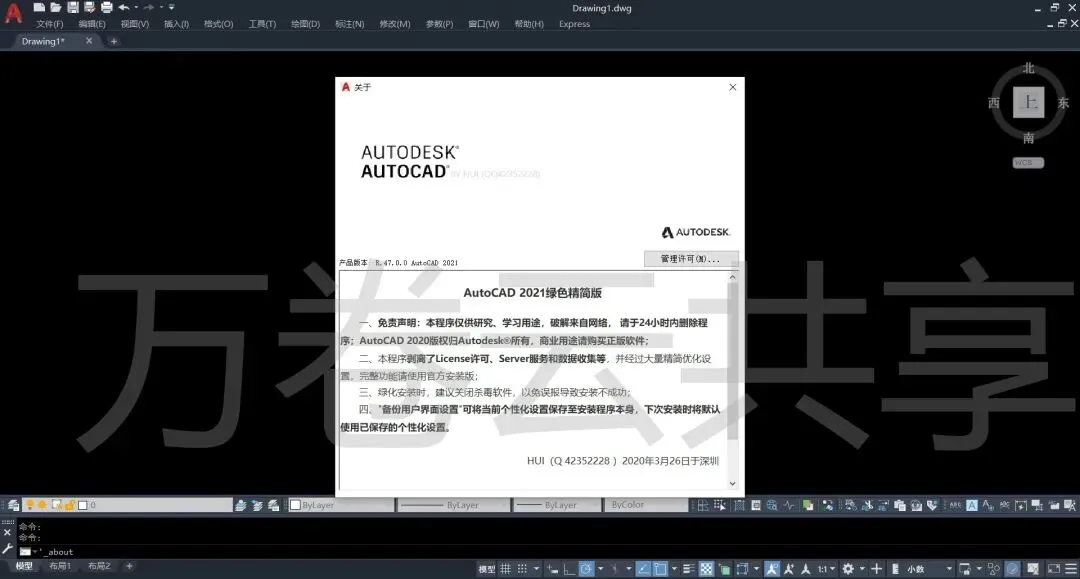The height and width of the screenshot is (579, 1080).
Task: Click 管理许可(M)... button in About dialog
Action: [x=691, y=259]
